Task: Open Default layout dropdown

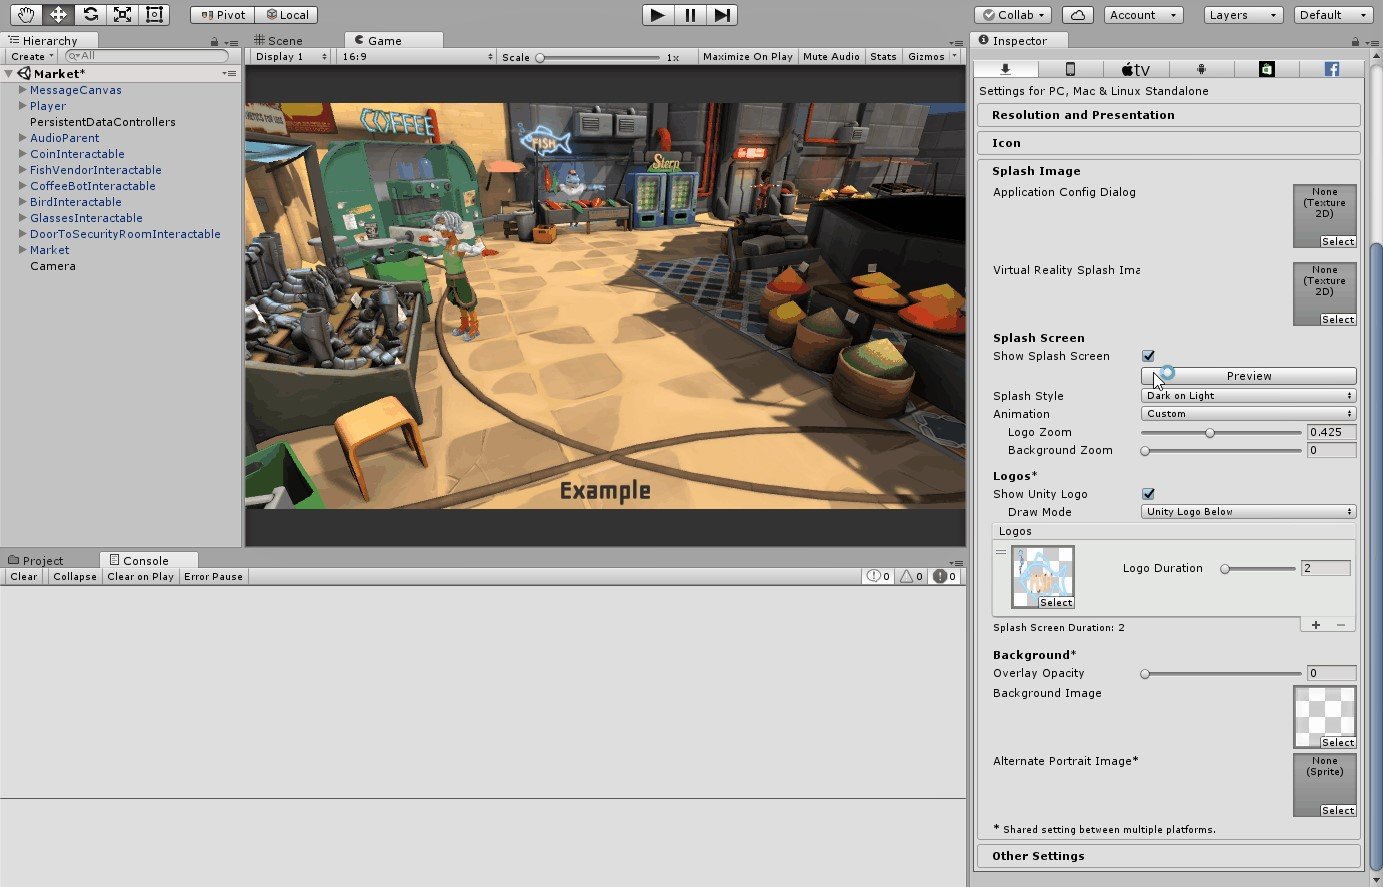Action: coord(1334,15)
